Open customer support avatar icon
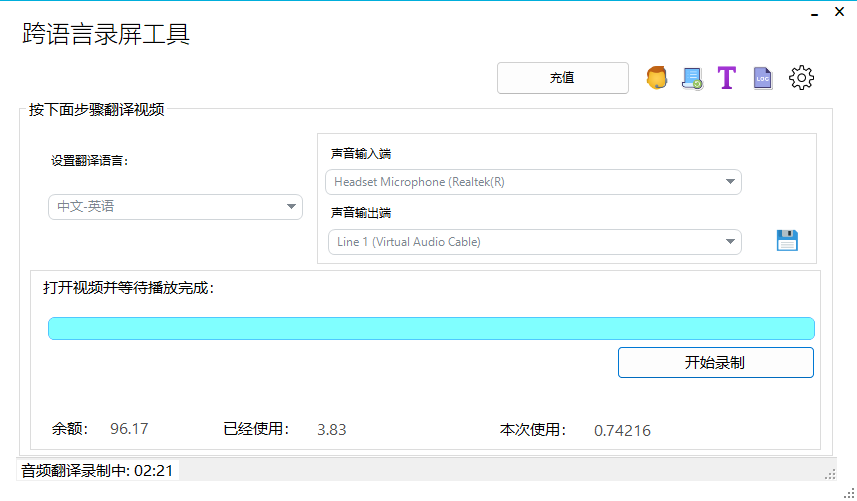The image size is (857, 501). pyautogui.click(x=656, y=78)
